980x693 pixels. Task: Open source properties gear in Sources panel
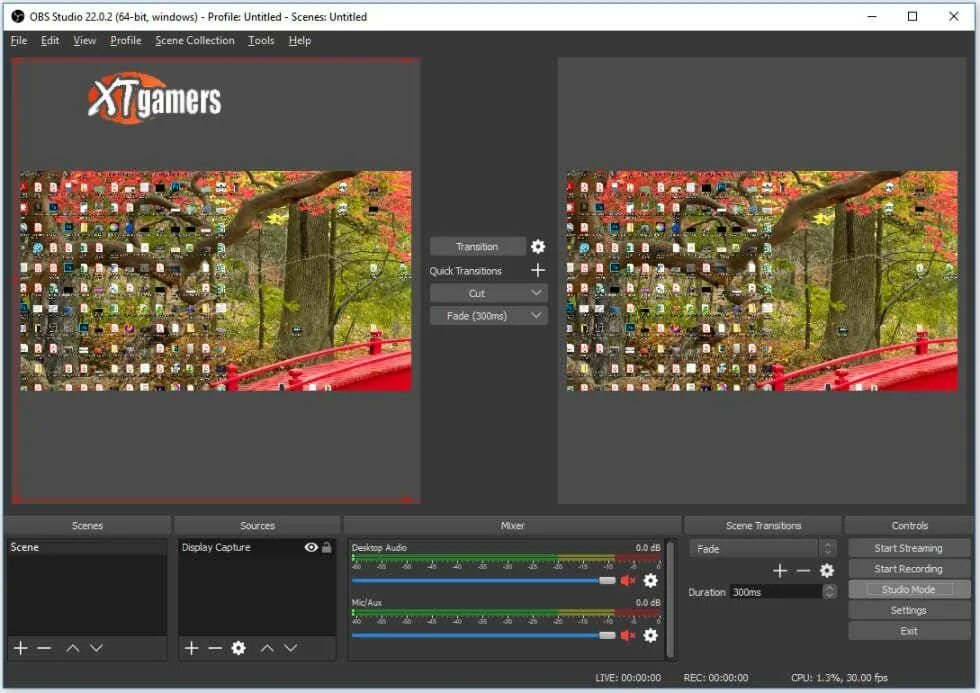pyautogui.click(x=238, y=648)
